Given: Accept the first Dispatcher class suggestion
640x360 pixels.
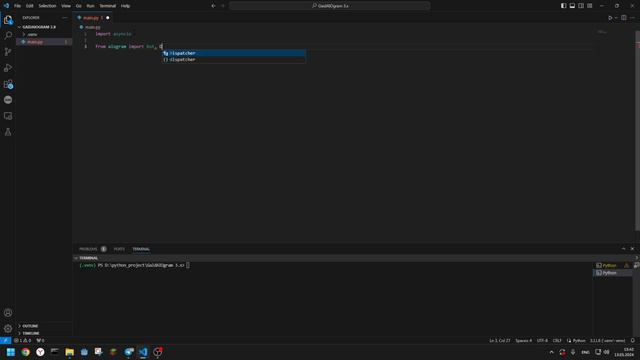Looking at the screenshot, I should pyautogui.click(x=233, y=53).
